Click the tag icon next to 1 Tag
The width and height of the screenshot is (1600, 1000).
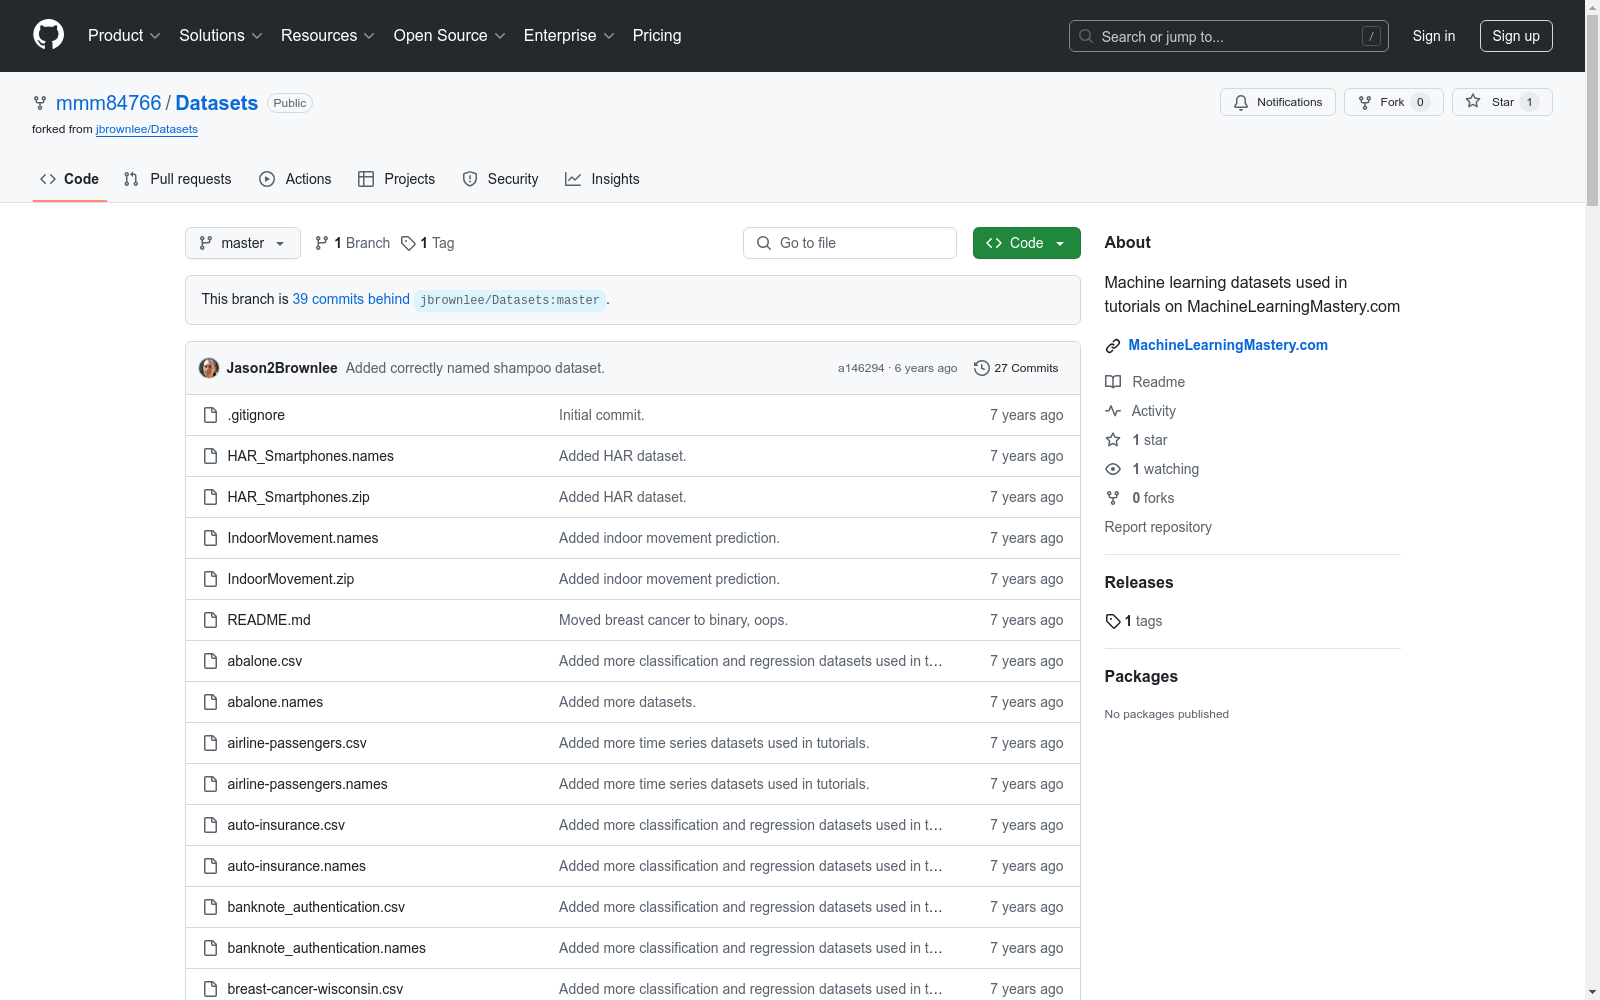408,243
